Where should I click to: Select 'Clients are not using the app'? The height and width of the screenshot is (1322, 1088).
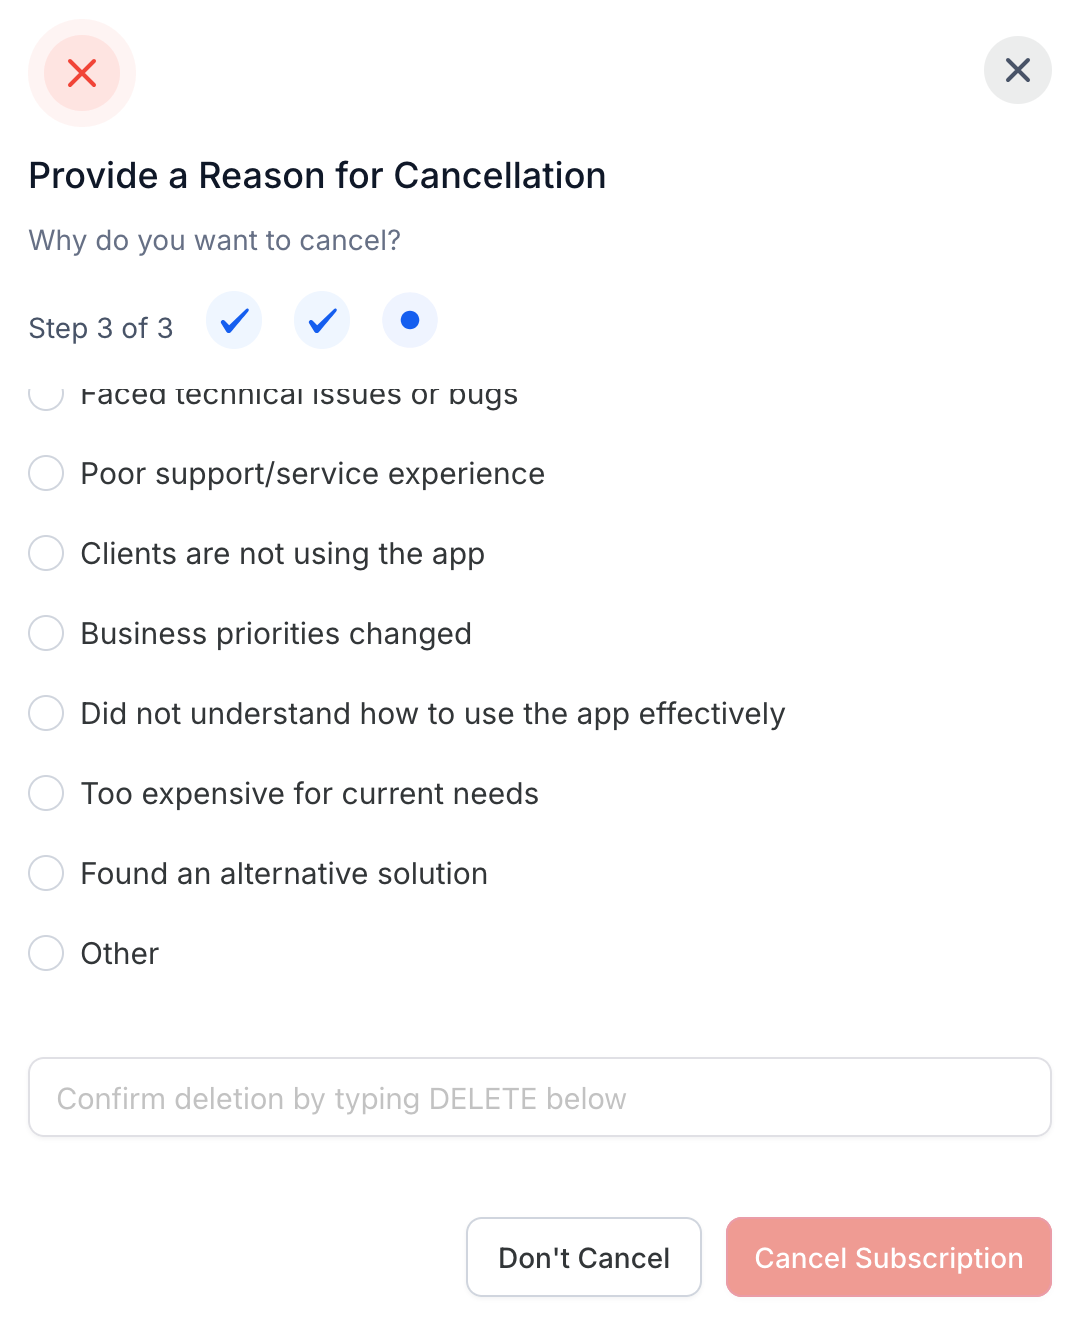[x=46, y=553]
